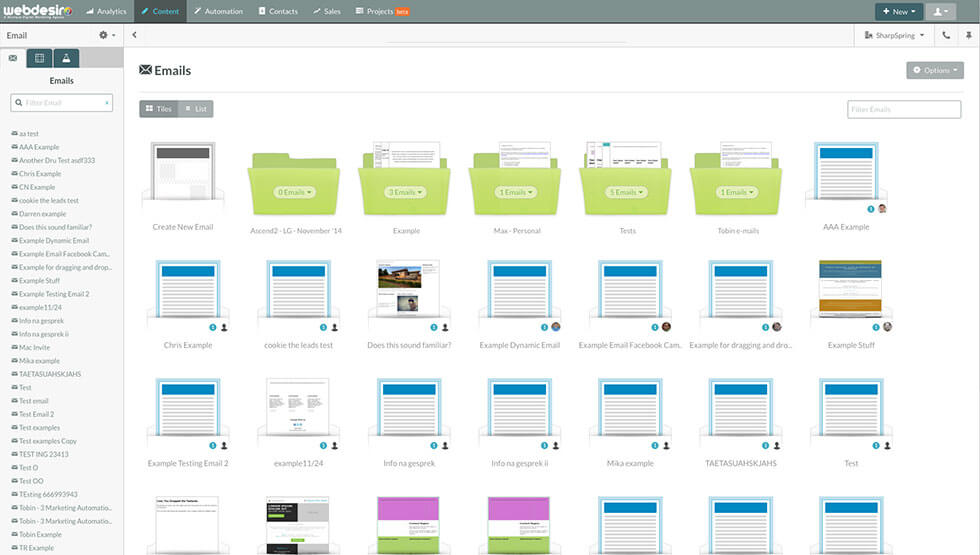Click the info badge under Example Dynamic Email tile
Screen dimensions: 980x555
click(544, 328)
